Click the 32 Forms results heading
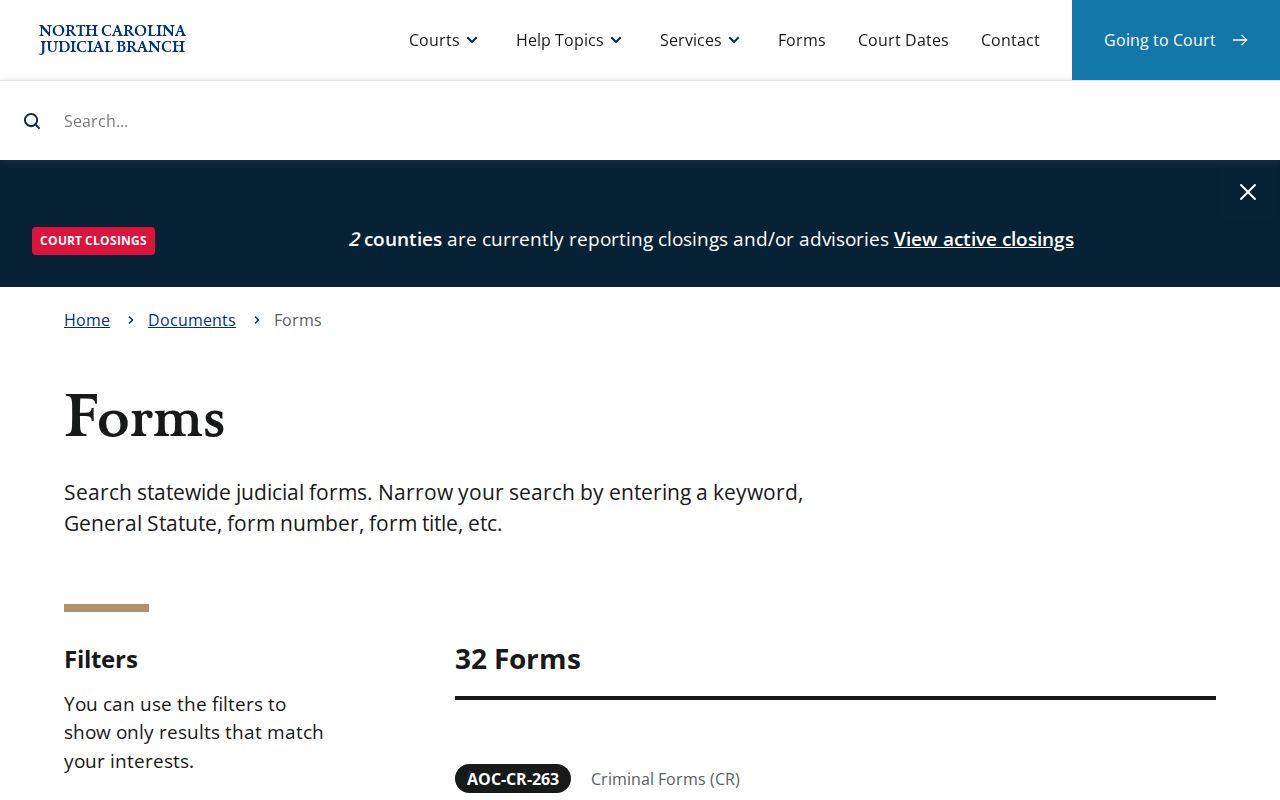The image size is (1280, 800). point(518,659)
